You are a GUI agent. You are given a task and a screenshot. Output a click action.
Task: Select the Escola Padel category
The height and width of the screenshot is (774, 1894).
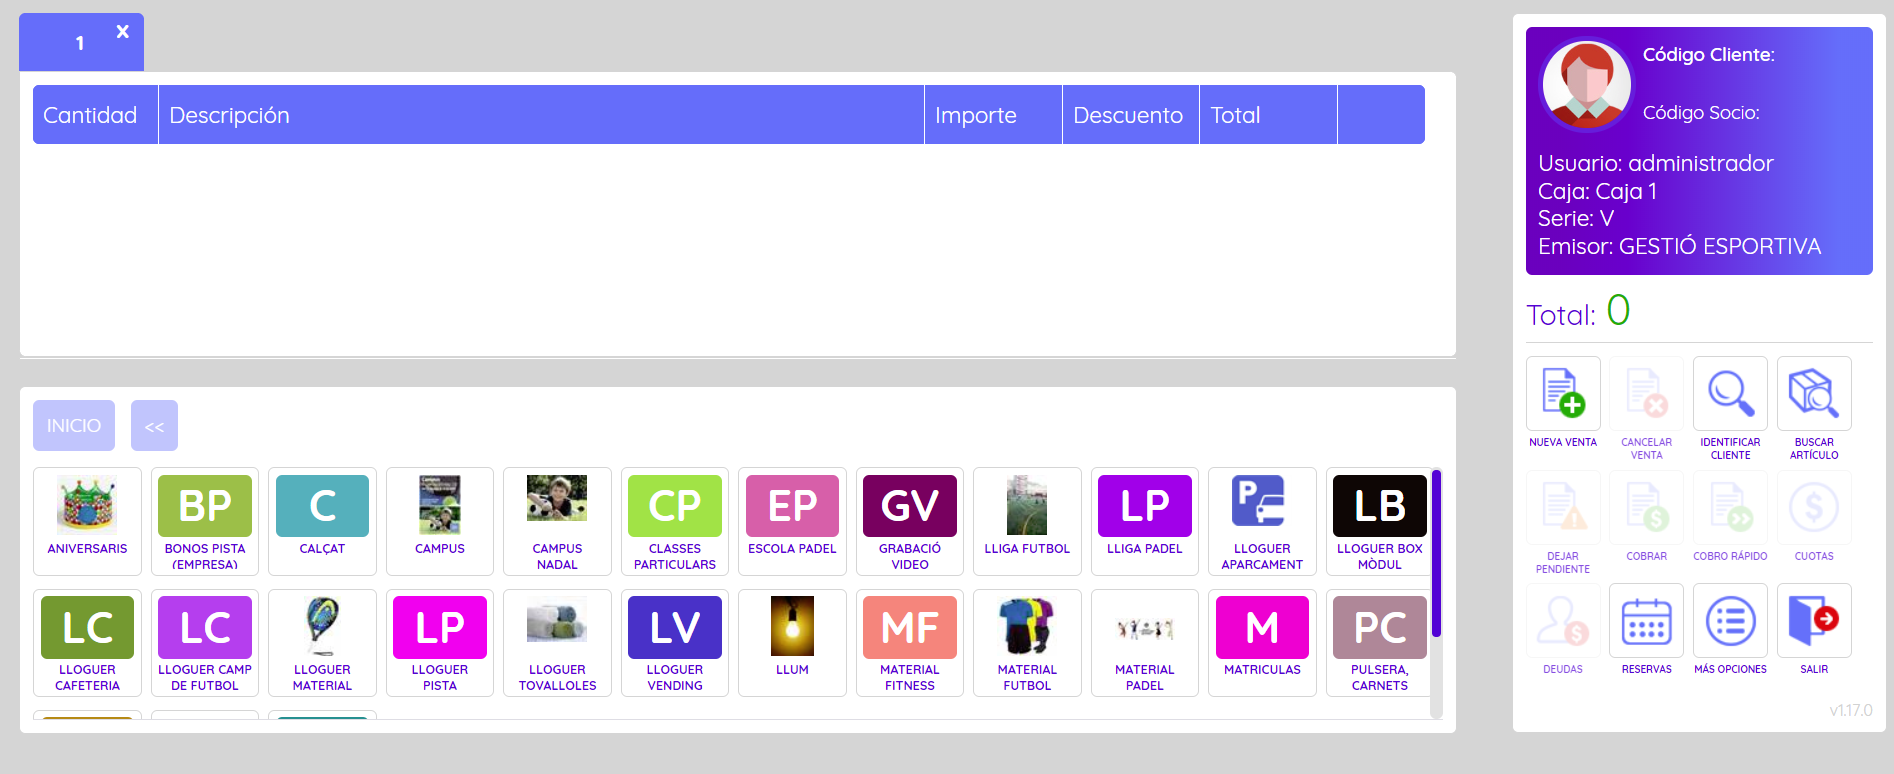[792, 521]
